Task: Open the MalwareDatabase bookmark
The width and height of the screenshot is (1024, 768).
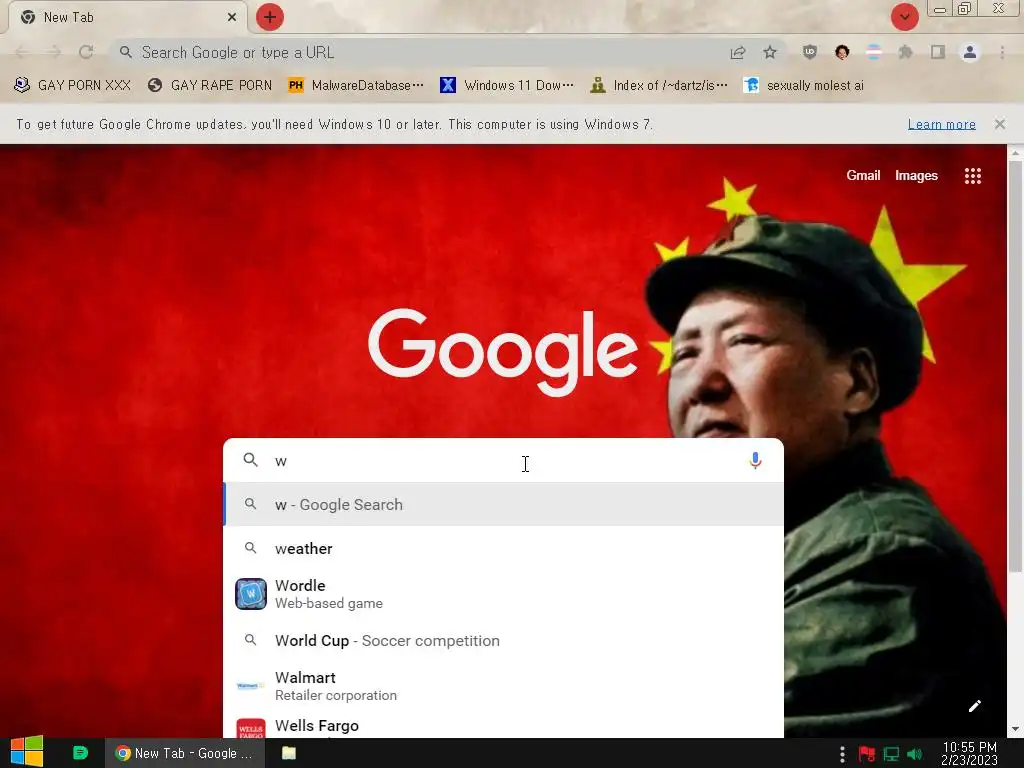Action: pos(356,85)
